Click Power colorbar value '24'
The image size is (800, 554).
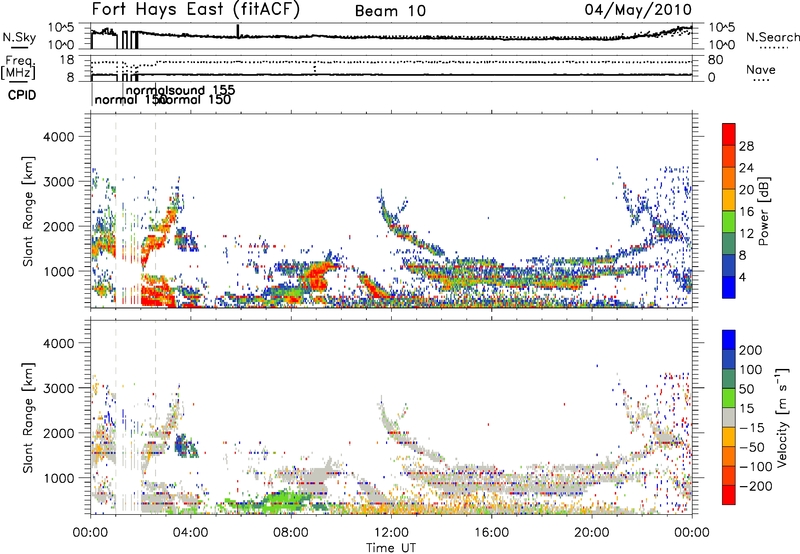pyautogui.click(x=746, y=168)
